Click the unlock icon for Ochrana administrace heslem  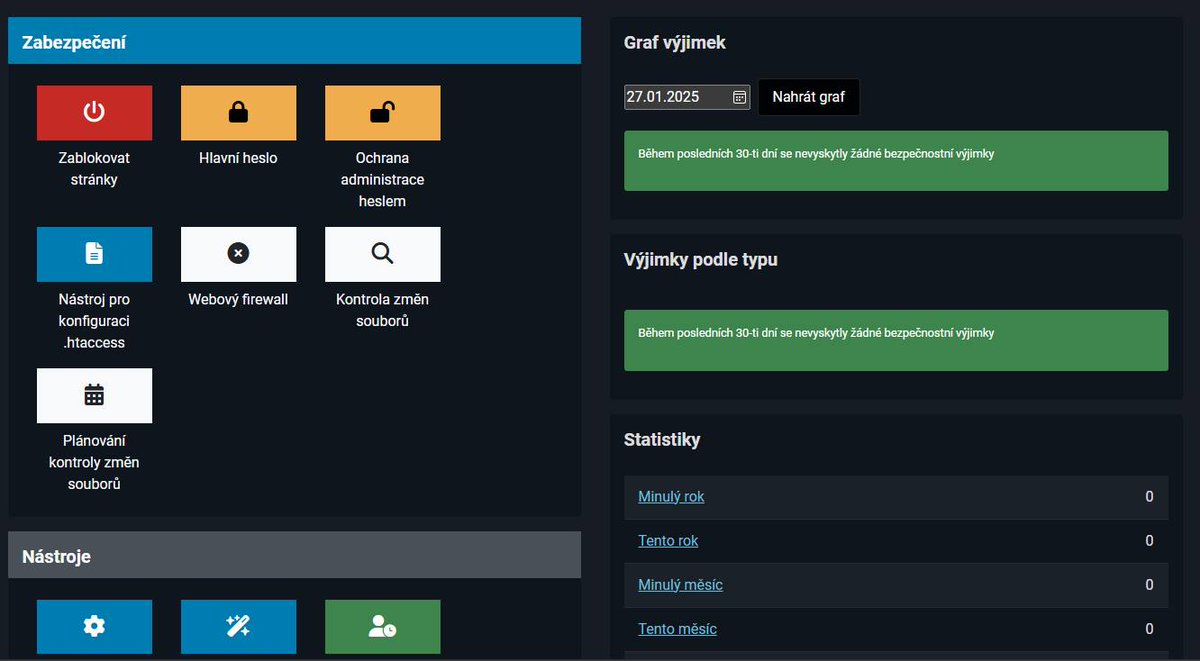coord(382,112)
